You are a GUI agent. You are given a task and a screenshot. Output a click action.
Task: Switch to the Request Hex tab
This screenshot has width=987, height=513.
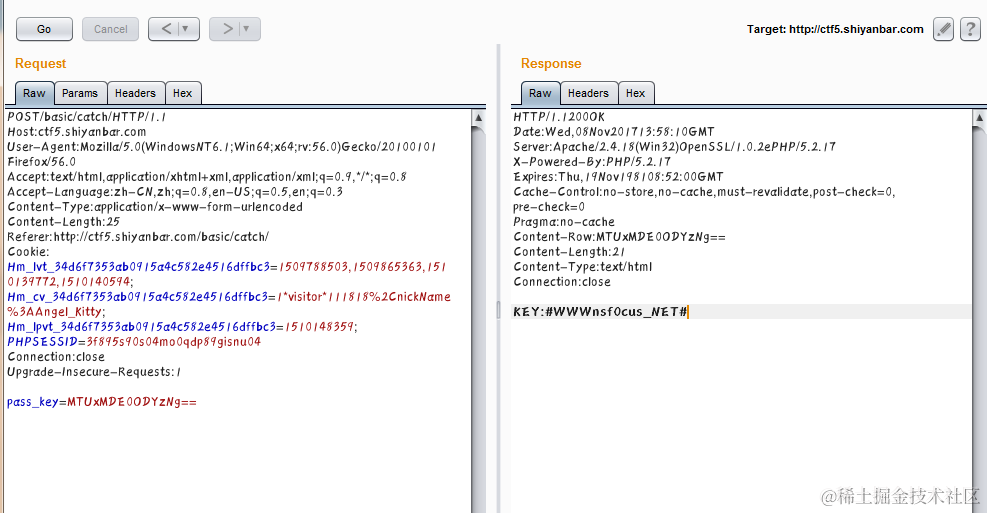coord(183,93)
